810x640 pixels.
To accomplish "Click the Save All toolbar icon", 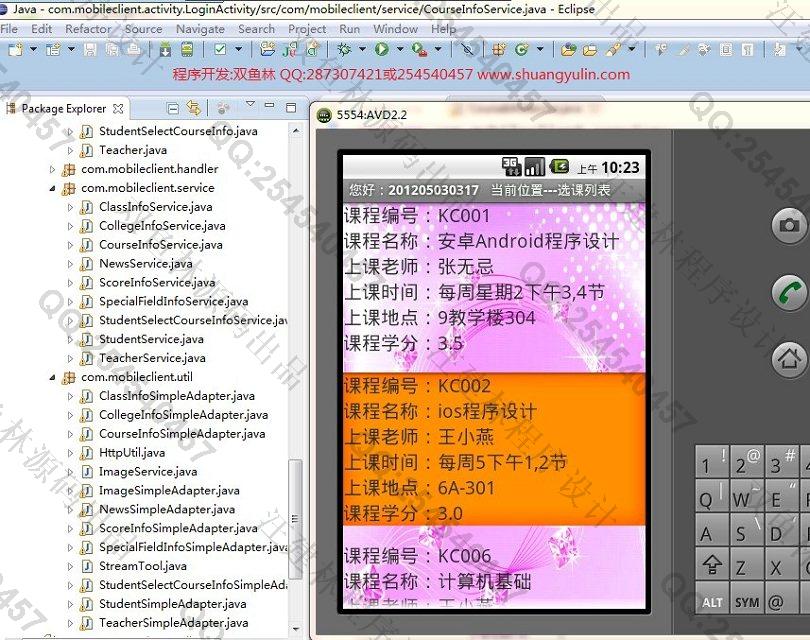I will [x=112, y=50].
